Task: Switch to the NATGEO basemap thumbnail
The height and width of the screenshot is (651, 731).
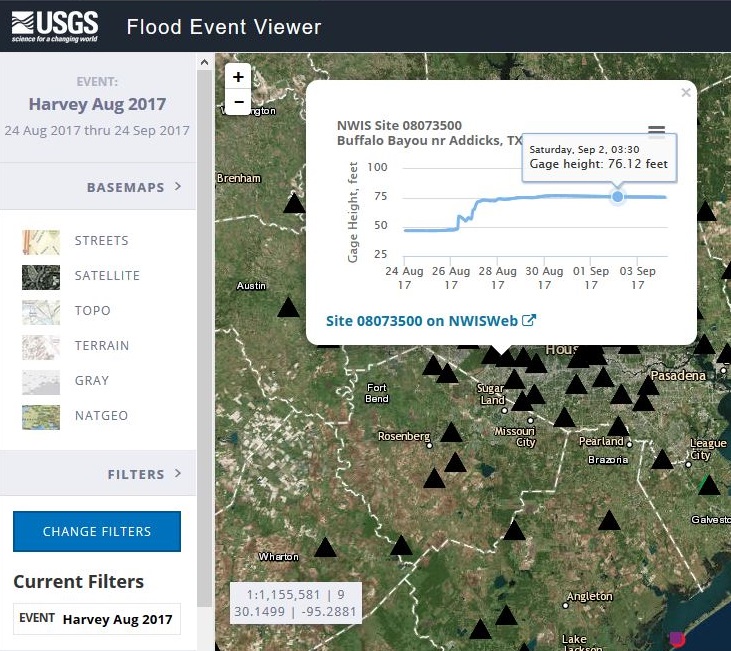Action: click(41, 417)
